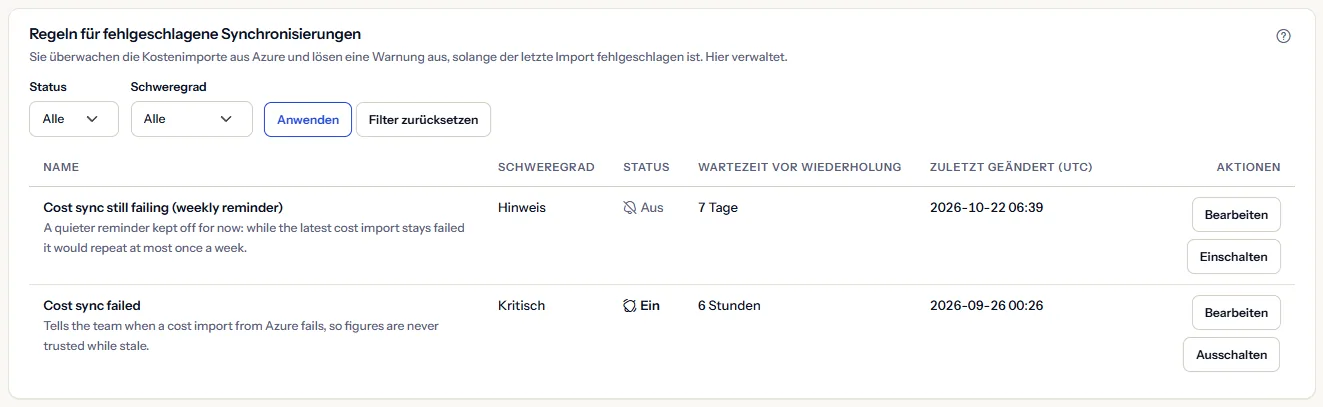The image size is (1323, 407).
Task: Click the heading 'Regeln für fehlgeschlagene Synchronisierungen'
Action: click(x=195, y=36)
